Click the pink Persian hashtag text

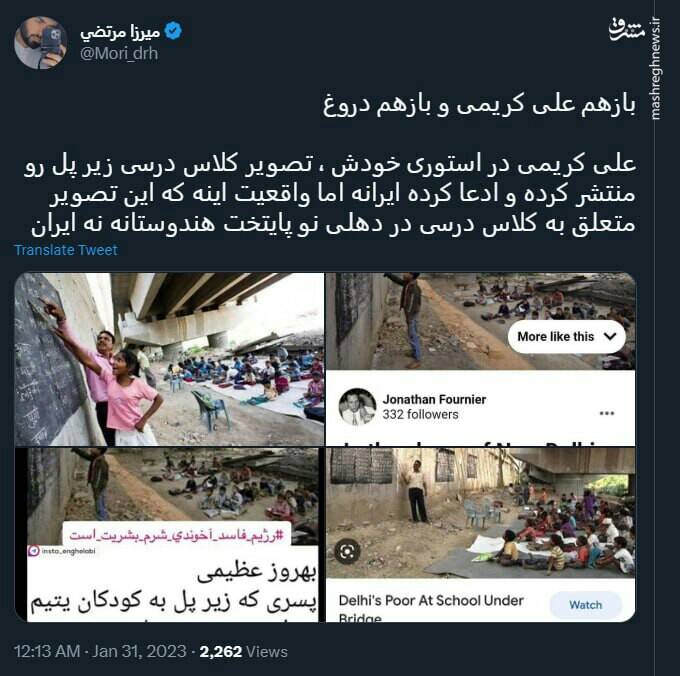point(177,535)
